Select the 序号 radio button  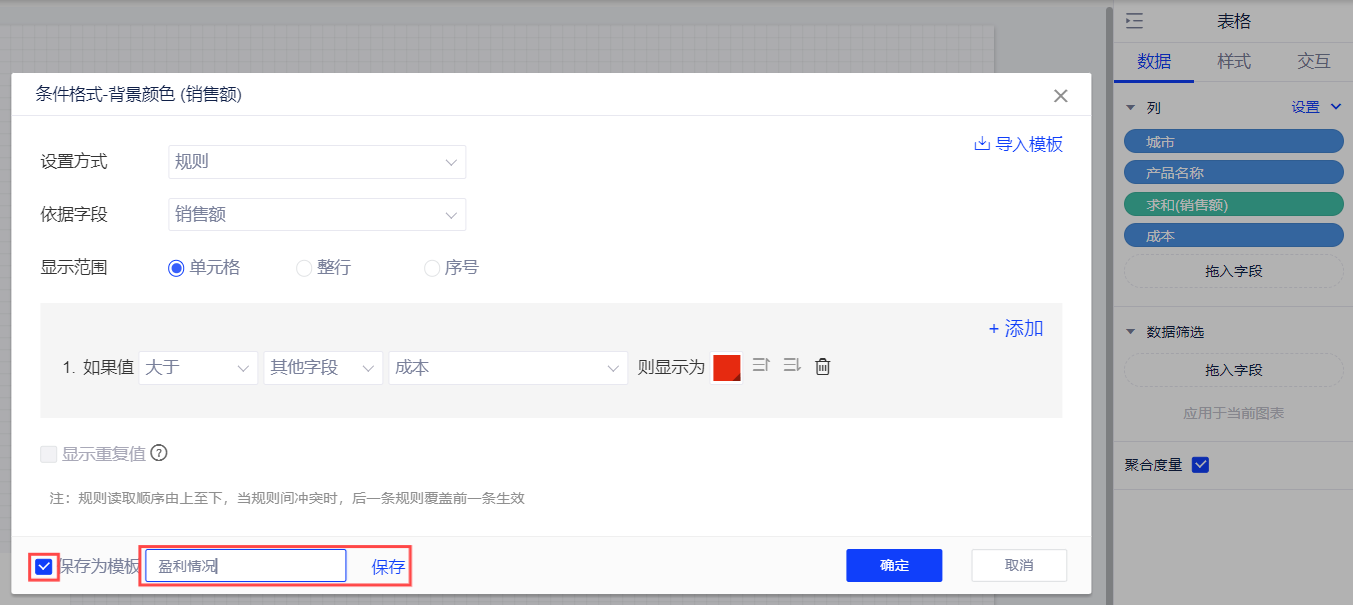click(432, 268)
